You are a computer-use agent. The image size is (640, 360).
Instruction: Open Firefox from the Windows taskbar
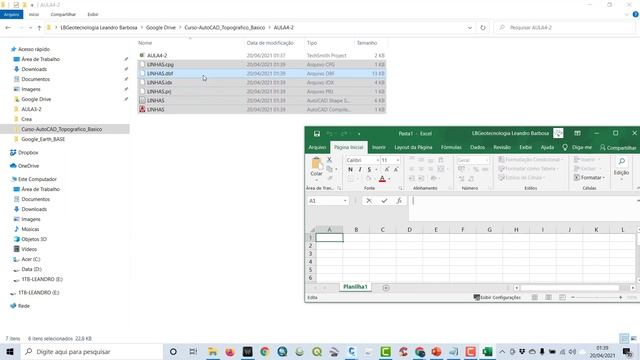tap(230, 351)
